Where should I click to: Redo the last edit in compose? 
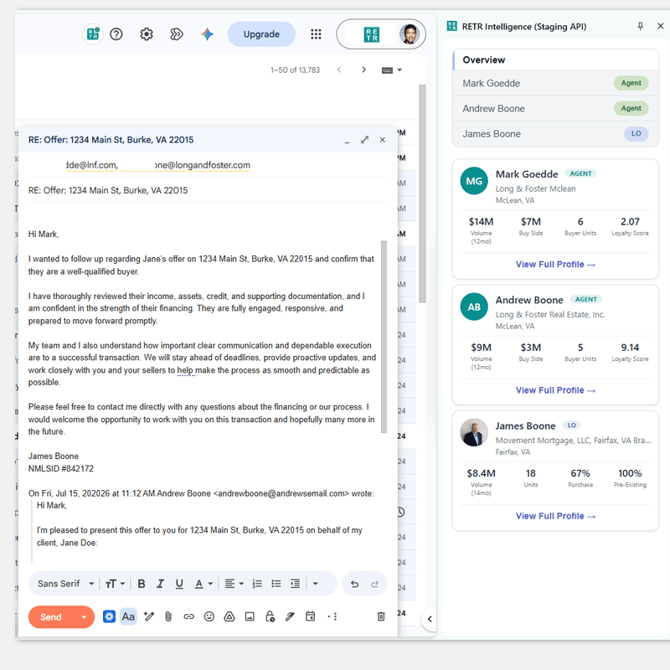click(x=375, y=584)
